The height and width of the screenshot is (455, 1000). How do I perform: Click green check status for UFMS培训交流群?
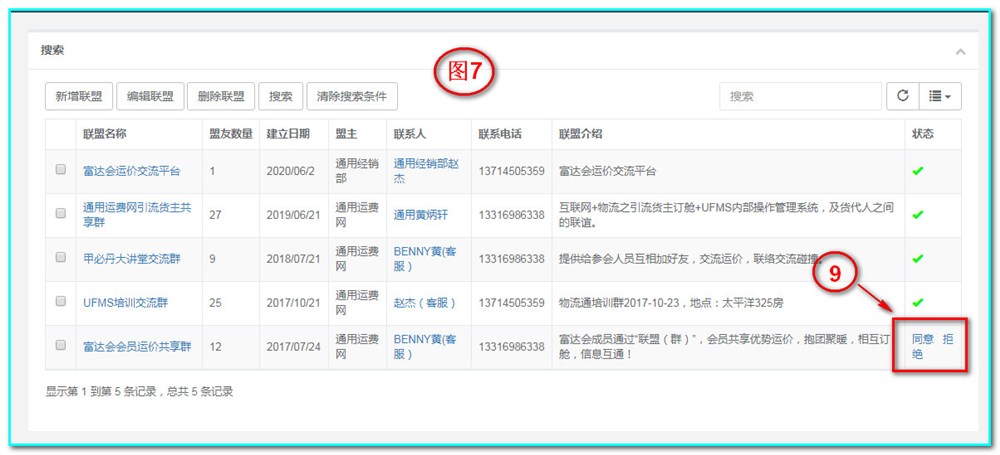coord(918,302)
